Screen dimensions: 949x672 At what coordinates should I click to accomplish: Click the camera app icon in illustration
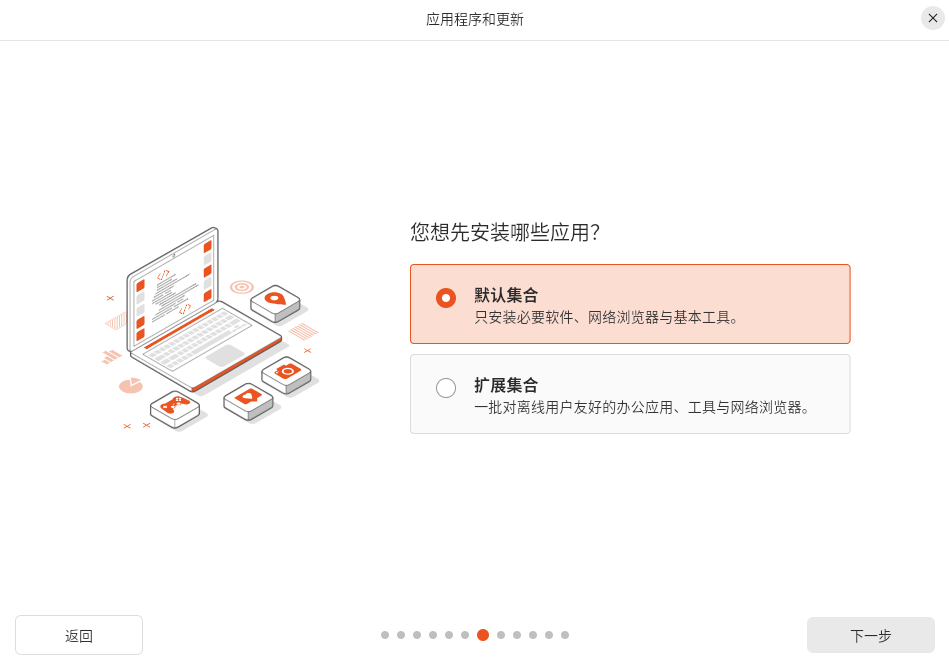287,371
